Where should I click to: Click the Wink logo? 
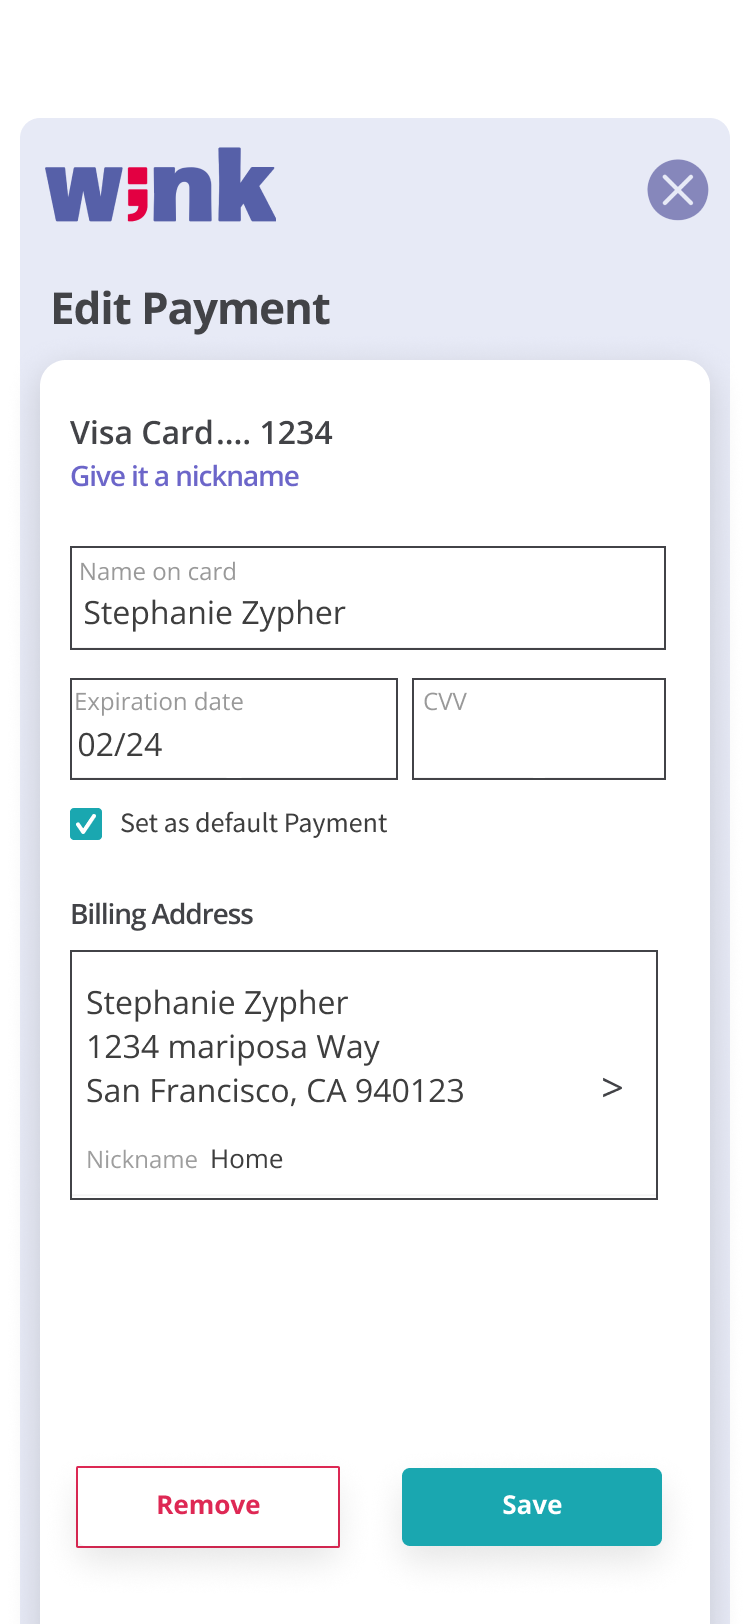click(x=161, y=186)
